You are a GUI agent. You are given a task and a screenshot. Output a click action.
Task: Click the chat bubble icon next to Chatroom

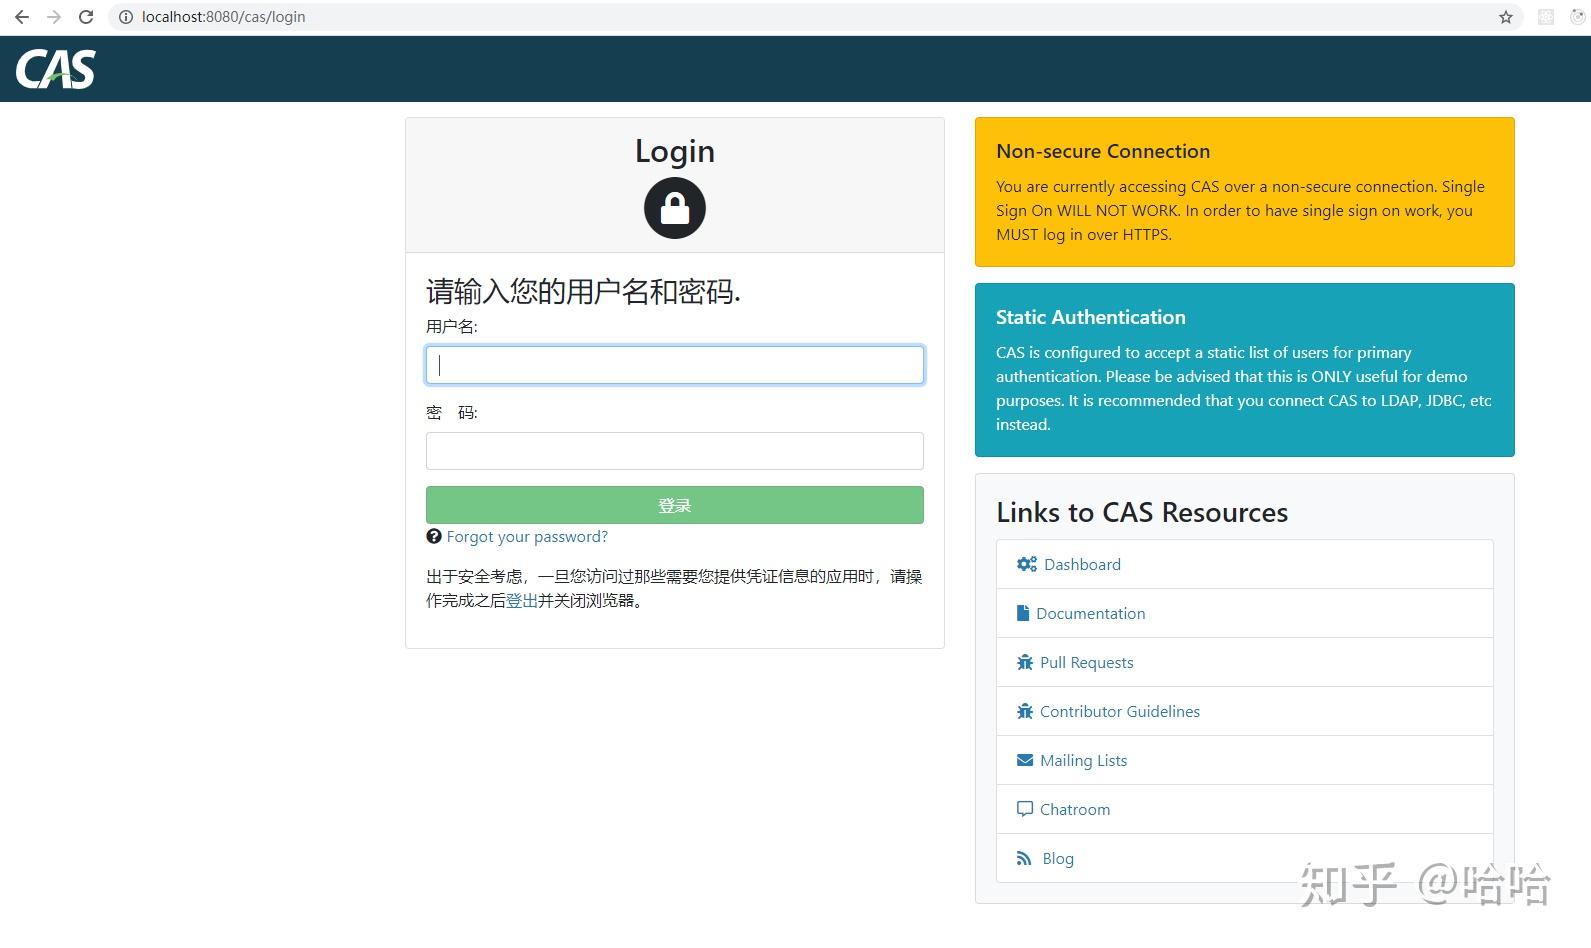1025,809
